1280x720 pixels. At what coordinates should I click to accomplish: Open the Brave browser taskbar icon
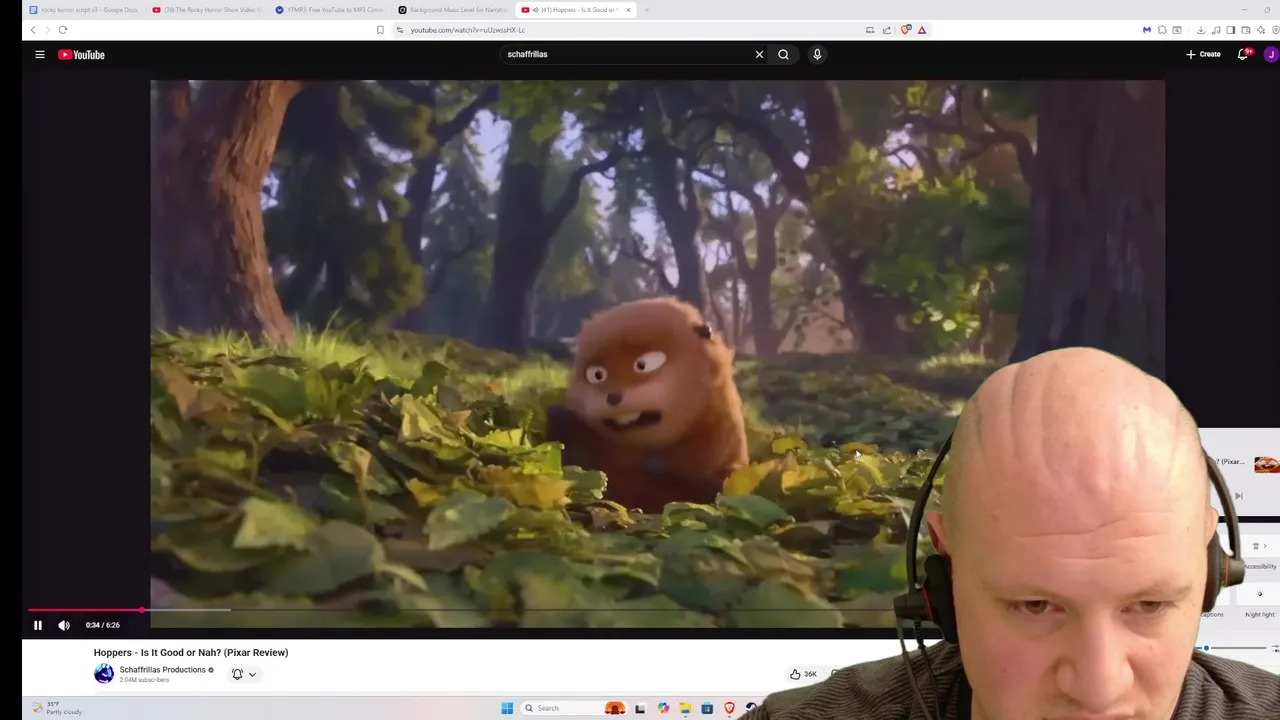tap(729, 708)
